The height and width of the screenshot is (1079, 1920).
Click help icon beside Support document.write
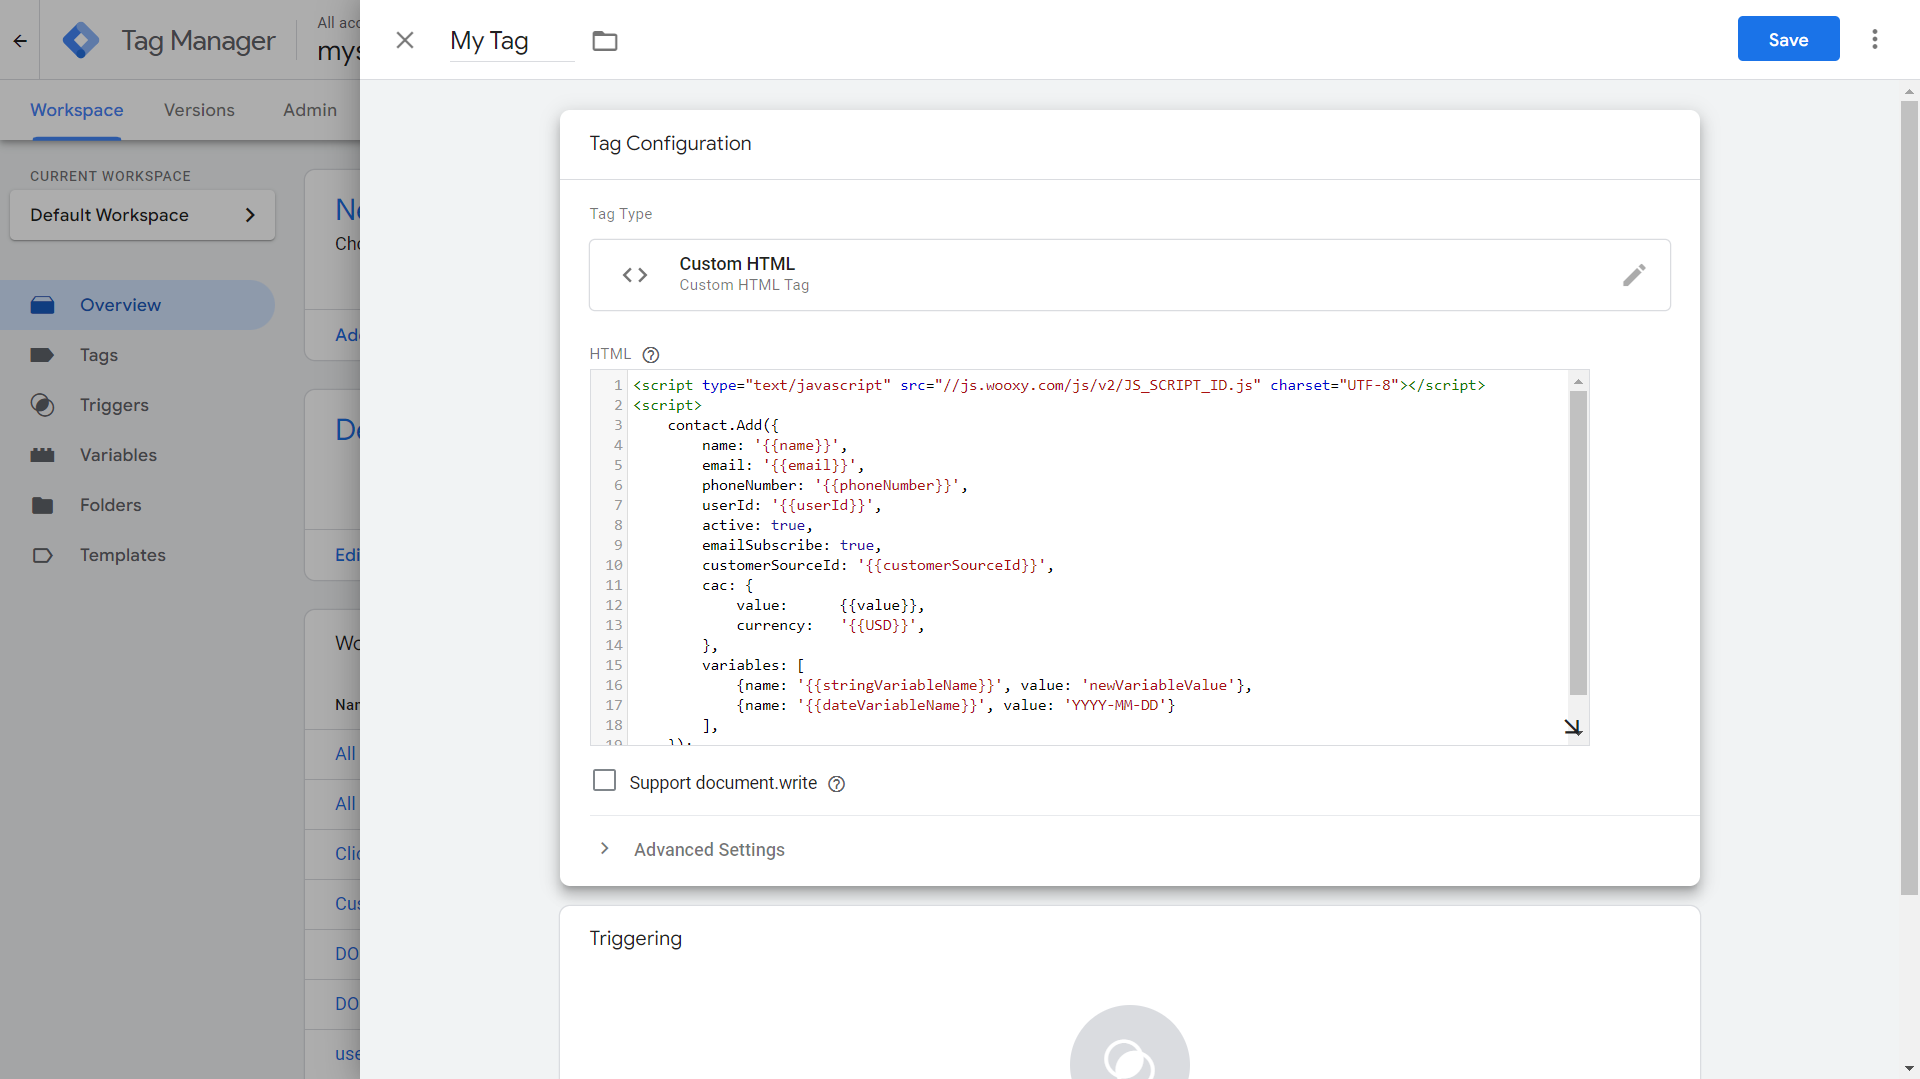coord(837,784)
